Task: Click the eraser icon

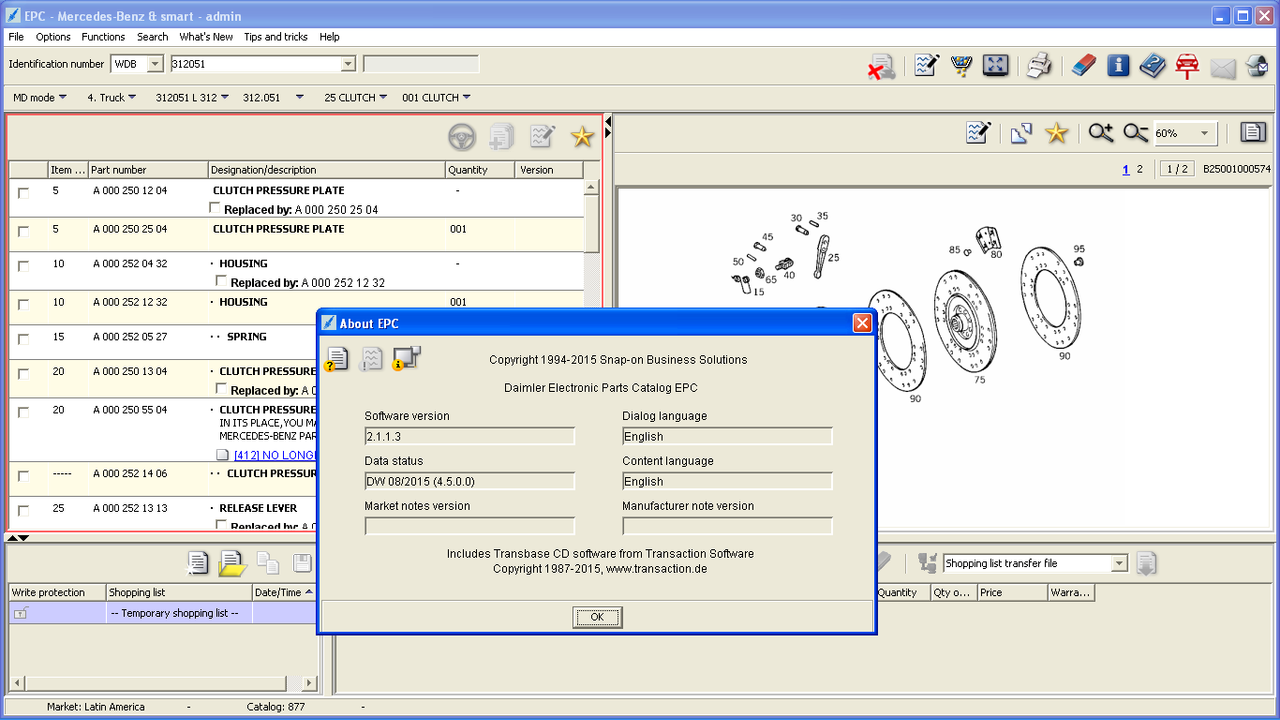Action: click(x=1084, y=66)
